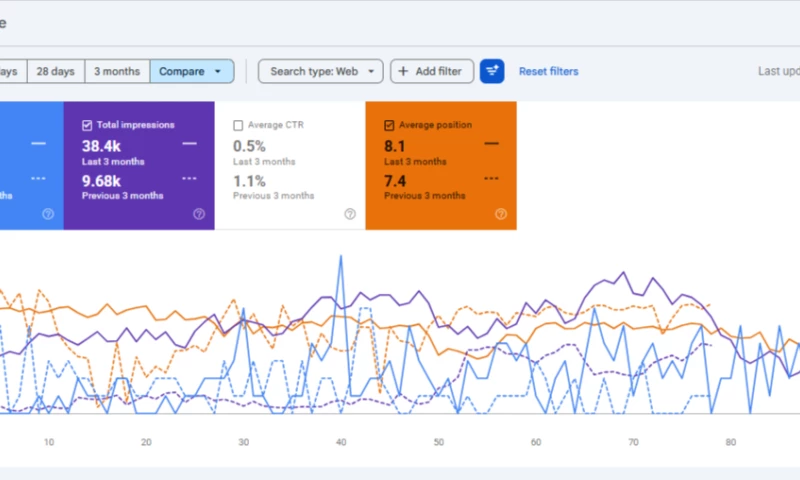
Task: Click the Reset filters link
Action: point(548,71)
